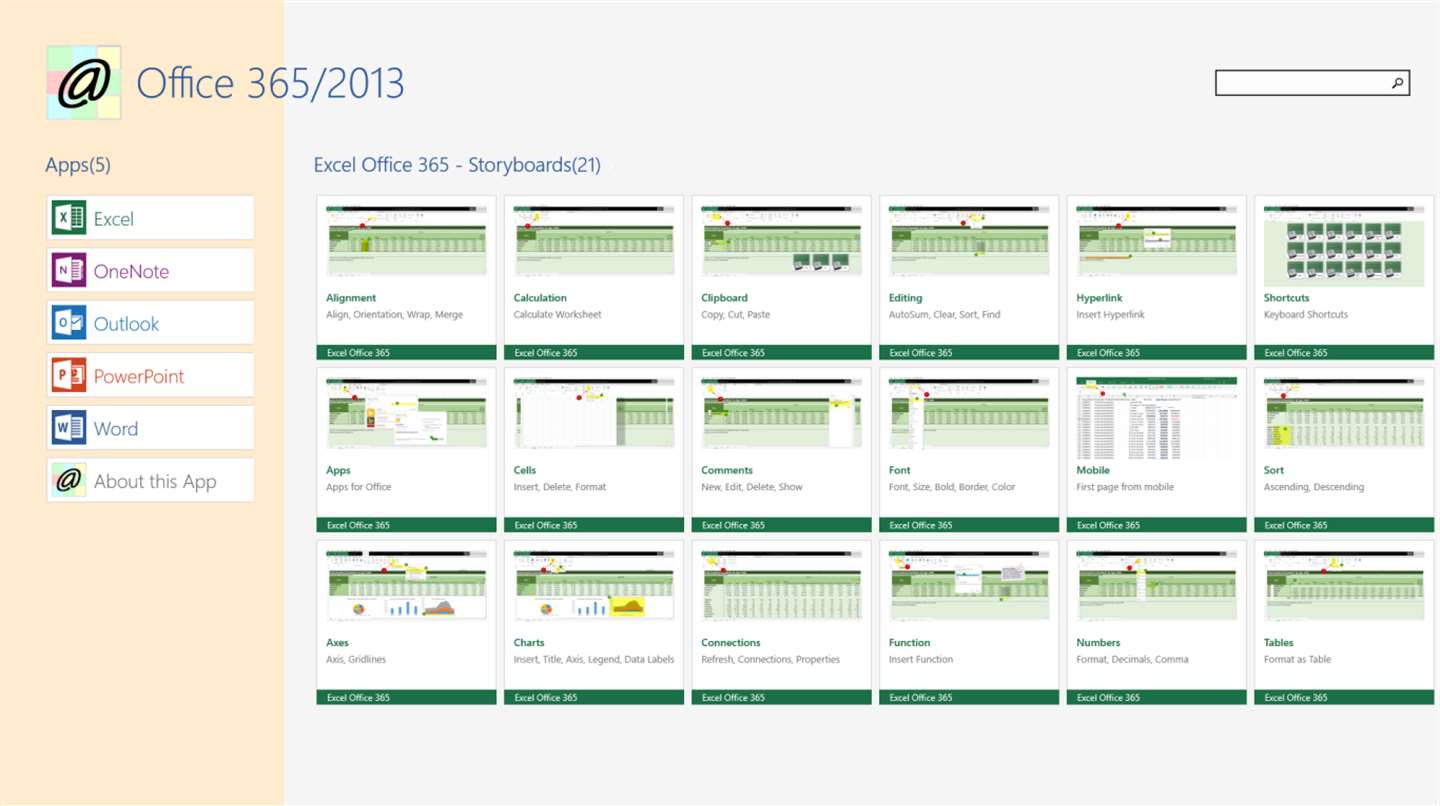Click the Outlook app icon
1440x806 pixels.
pyautogui.click(x=69, y=323)
